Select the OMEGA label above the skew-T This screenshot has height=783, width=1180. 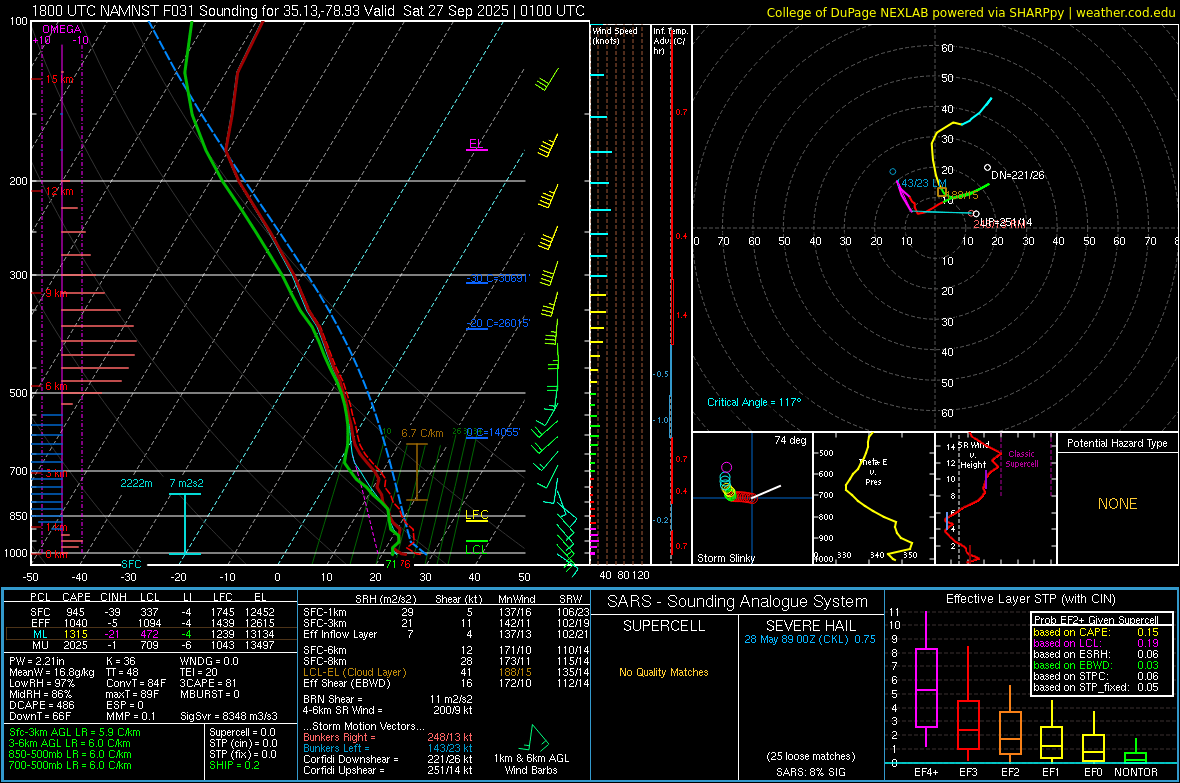point(61,29)
